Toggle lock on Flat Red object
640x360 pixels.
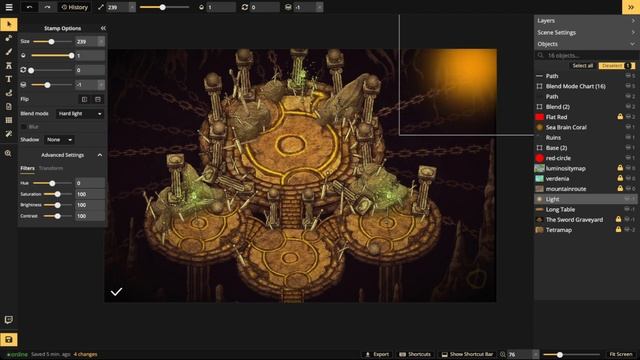[x=620, y=117]
